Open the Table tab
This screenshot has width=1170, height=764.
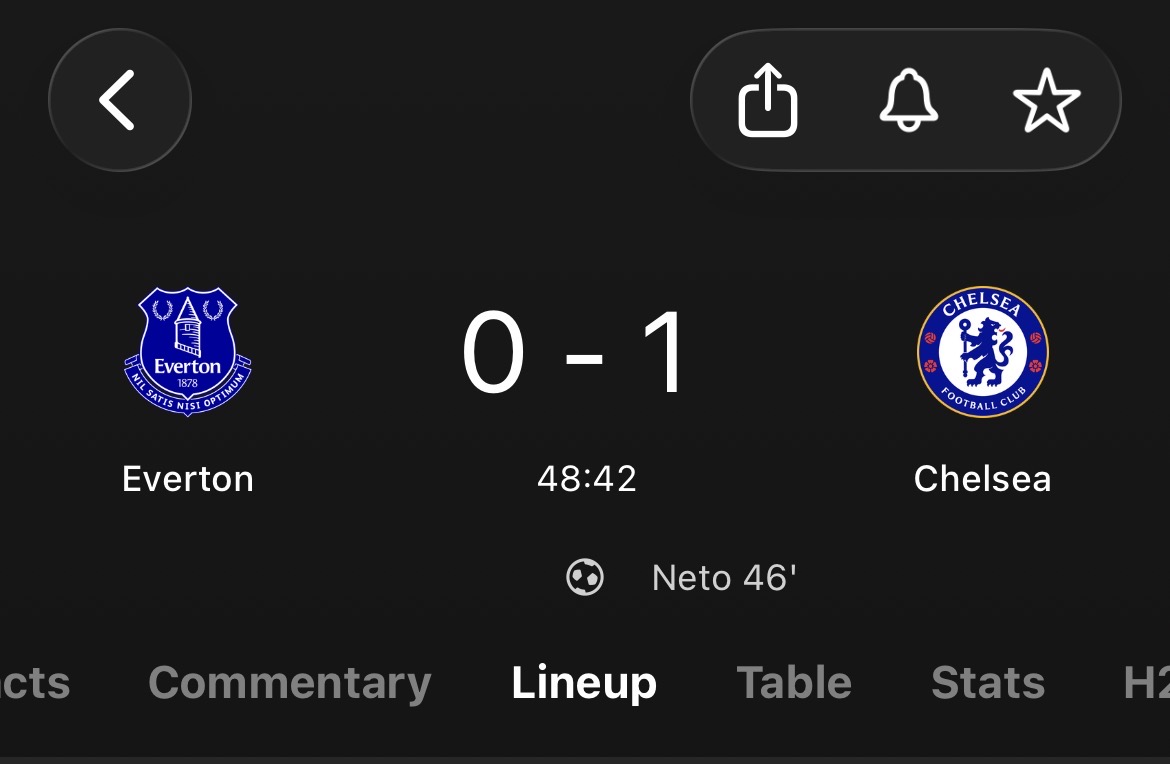pos(794,683)
